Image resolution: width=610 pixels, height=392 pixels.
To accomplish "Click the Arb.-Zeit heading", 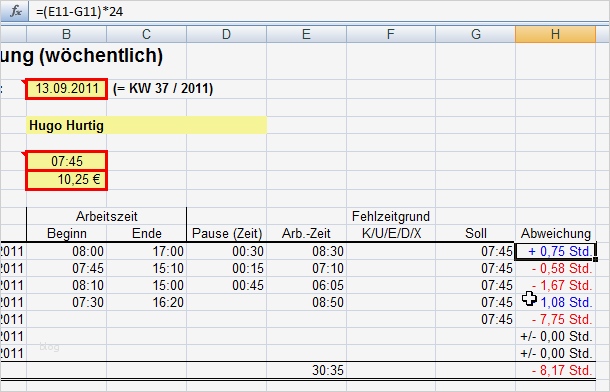I will pos(307,233).
